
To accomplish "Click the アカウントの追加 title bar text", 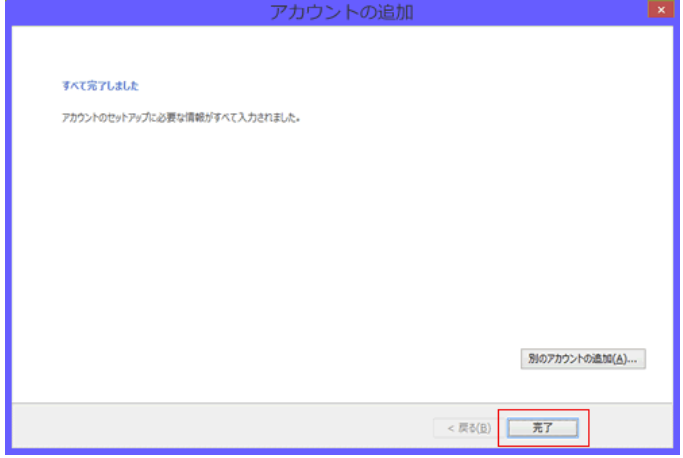I will click(x=342, y=12).
